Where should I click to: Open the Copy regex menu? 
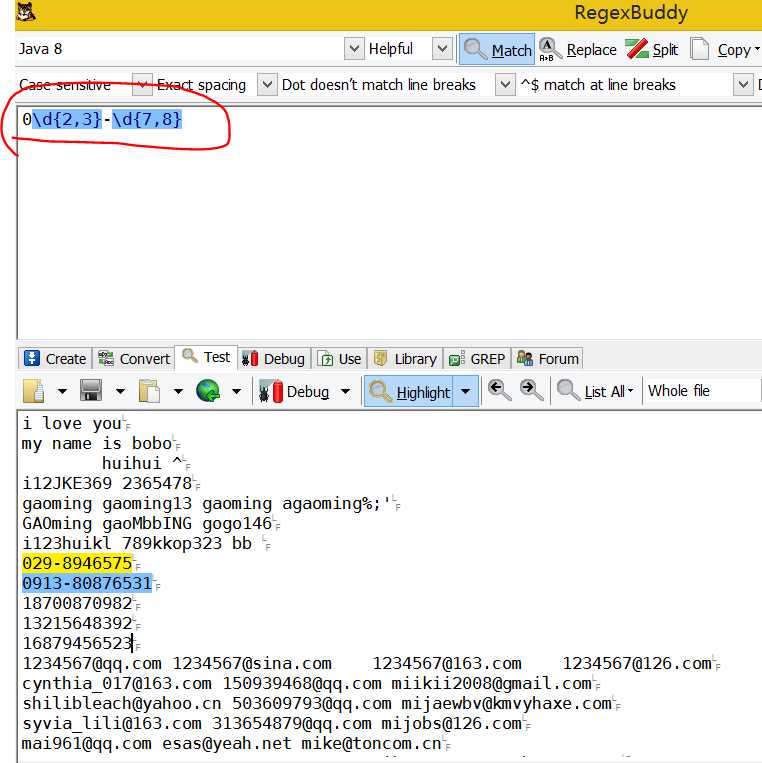pyautogui.click(x=725, y=49)
